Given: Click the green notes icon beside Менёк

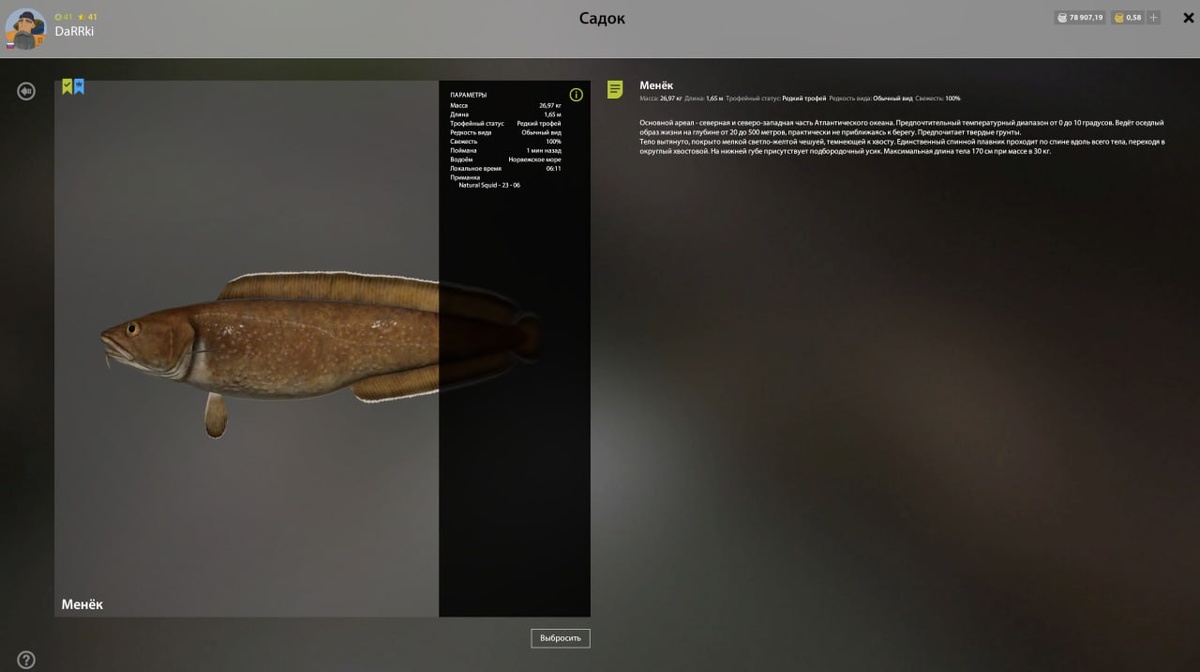Looking at the screenshot, I should click(615, 90).
